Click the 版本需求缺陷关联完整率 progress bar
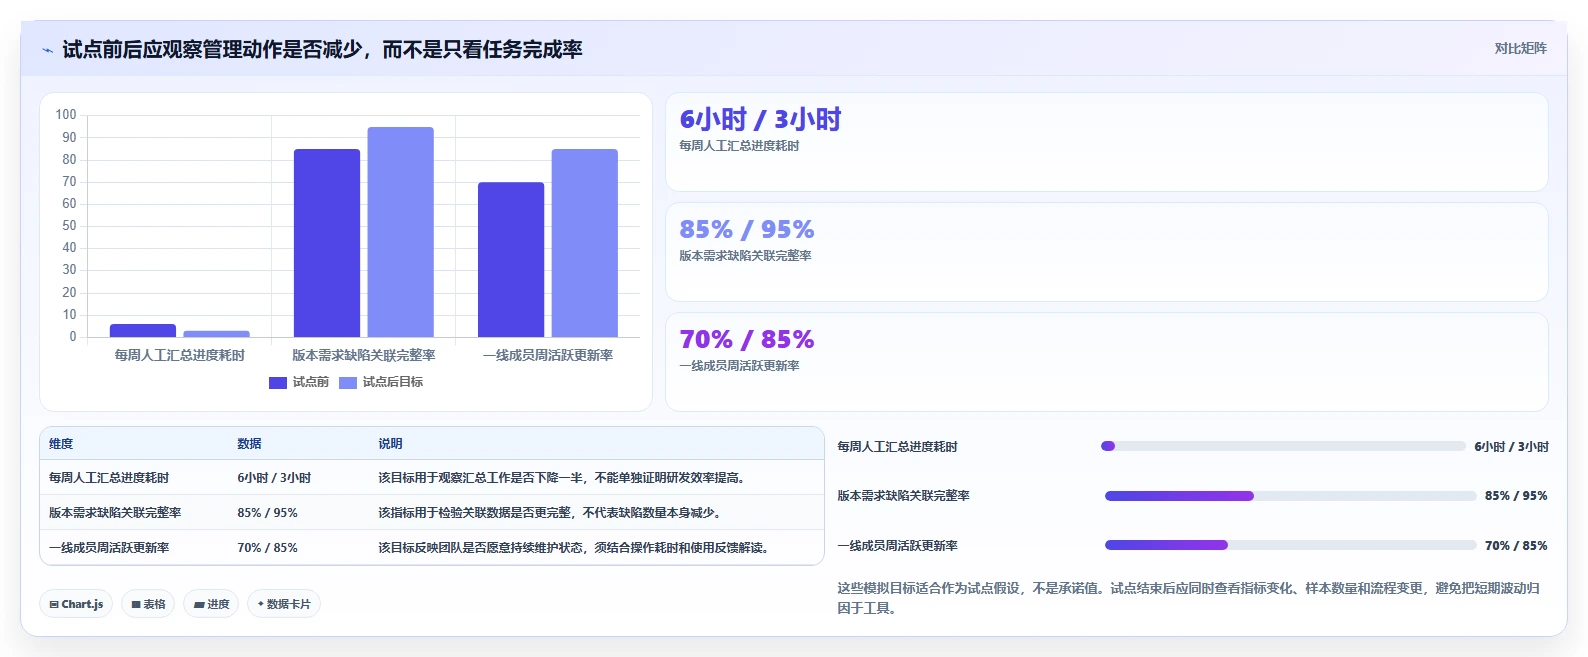This screenshot has width=1588, height=657. 1290,496
